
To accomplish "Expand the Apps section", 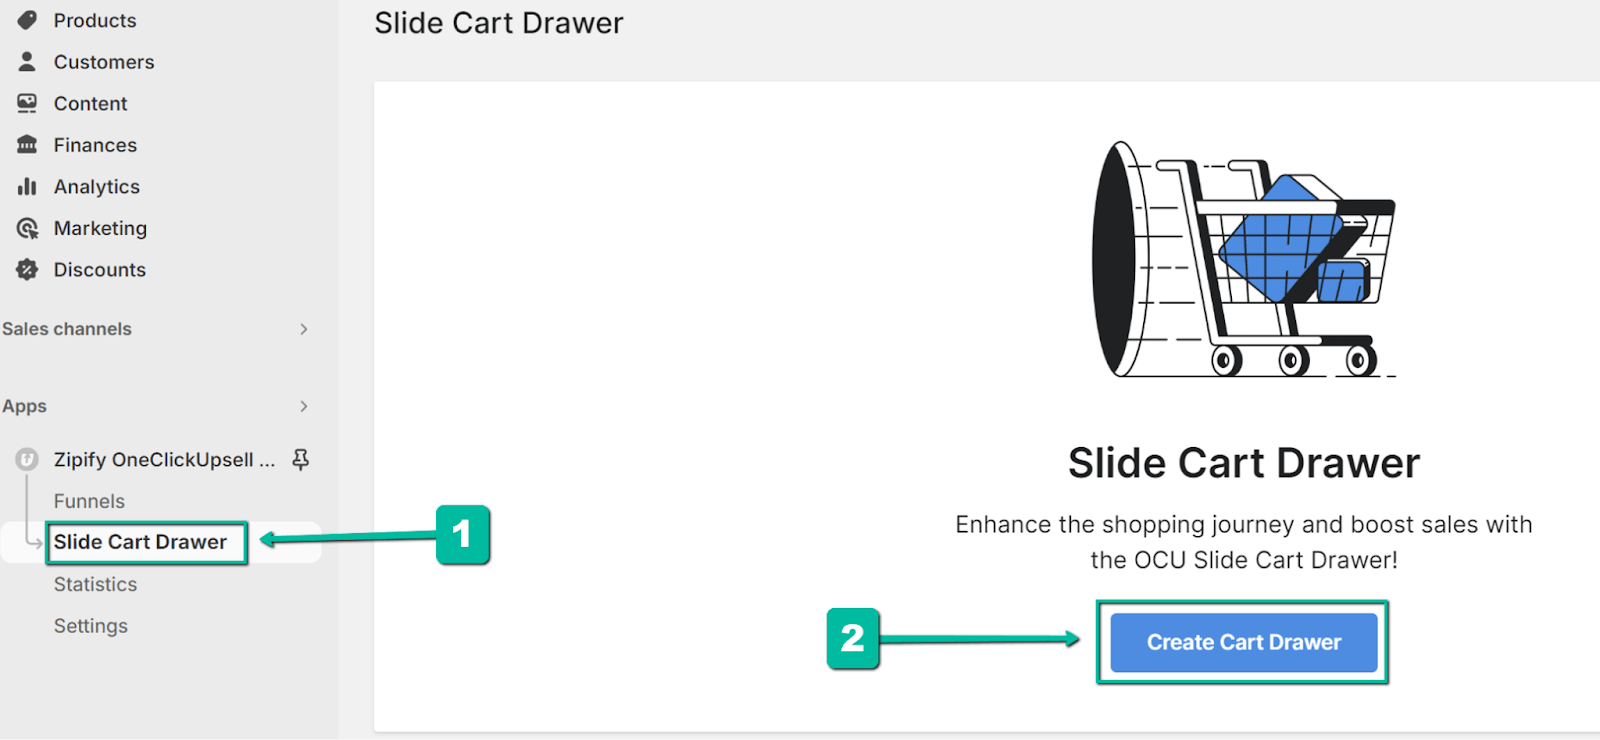I will coord(303,406).
